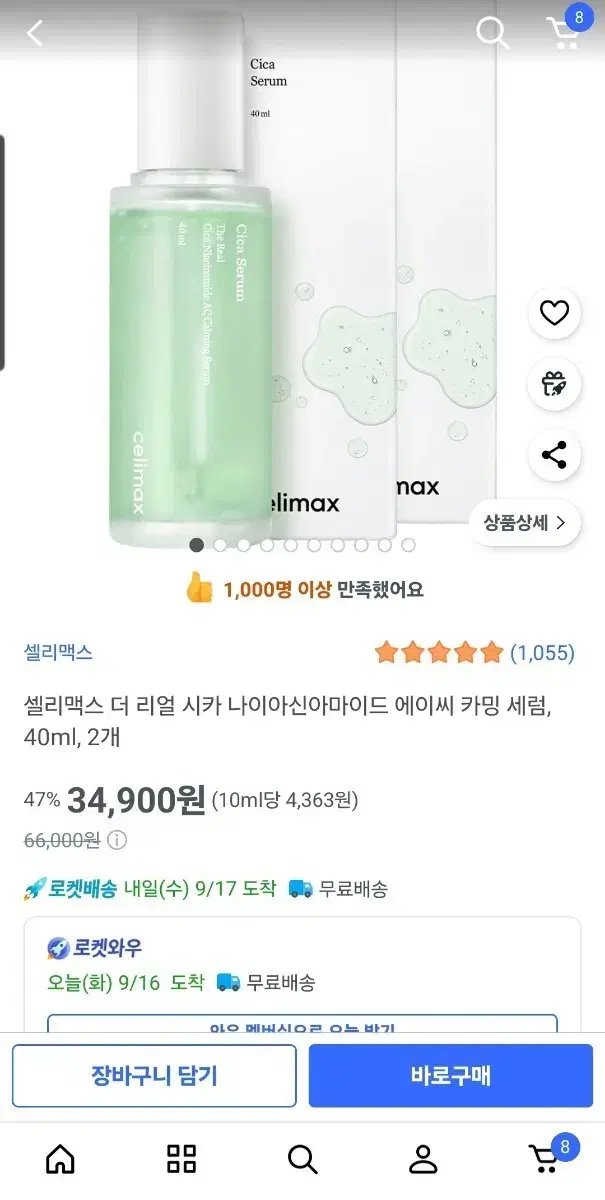The width and height of the screenshot is (605, 1200).
Task: Purchase now using 바로구매 button
Action: 451,1075
